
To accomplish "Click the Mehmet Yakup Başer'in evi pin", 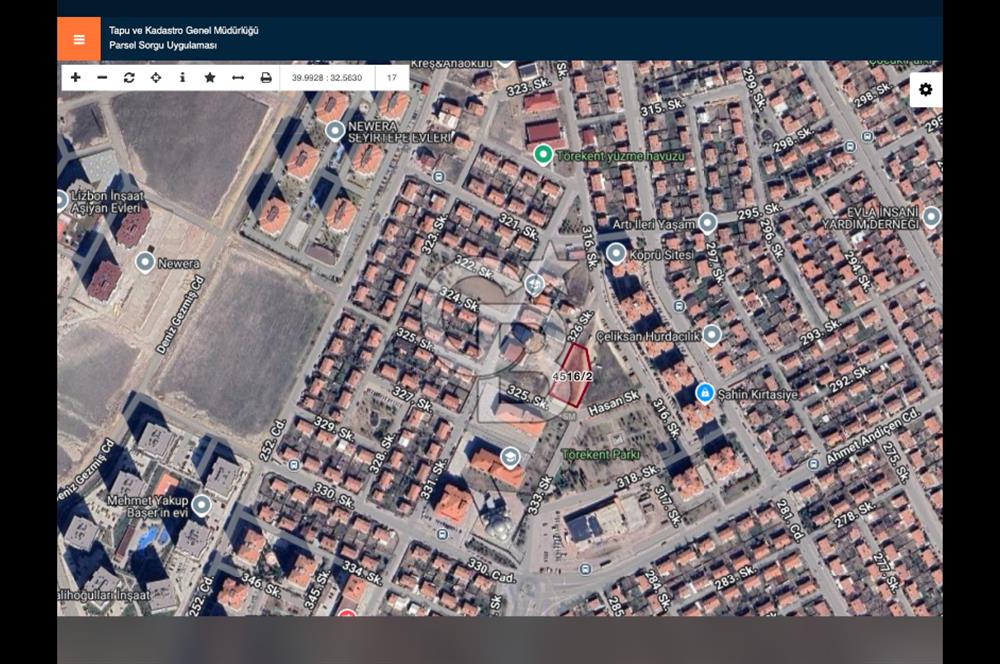I will click(202, 505).
